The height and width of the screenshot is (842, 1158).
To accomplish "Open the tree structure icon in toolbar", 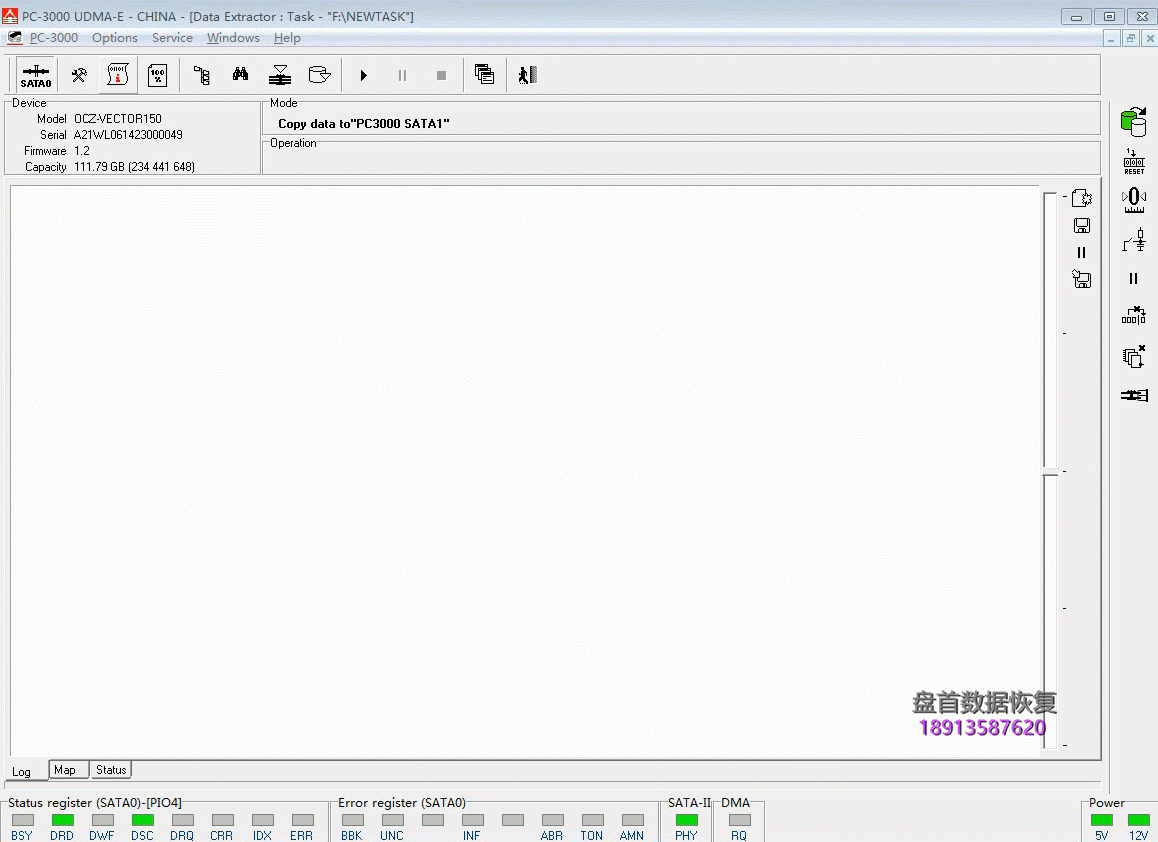I will 201,75.
